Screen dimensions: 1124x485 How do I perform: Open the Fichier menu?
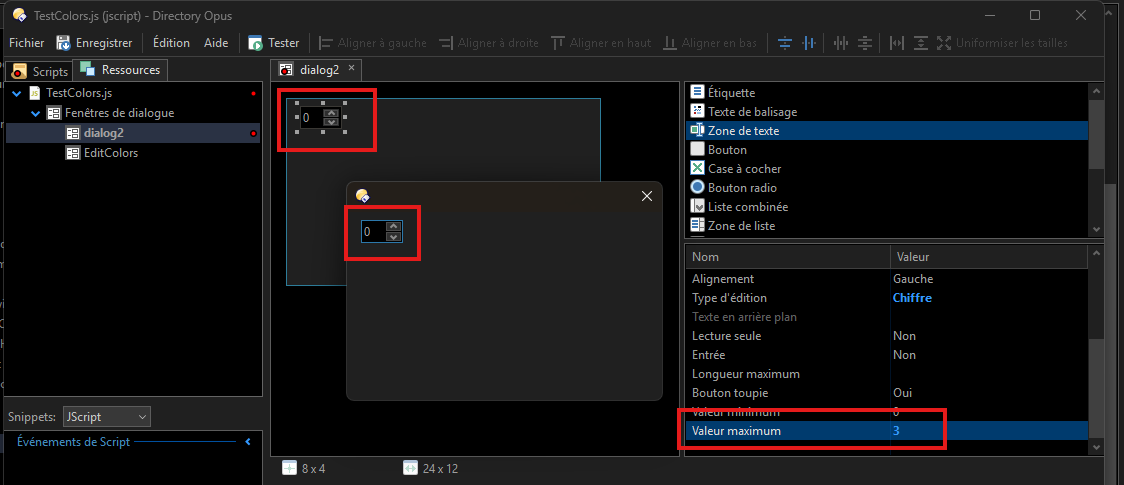point(26,43)
